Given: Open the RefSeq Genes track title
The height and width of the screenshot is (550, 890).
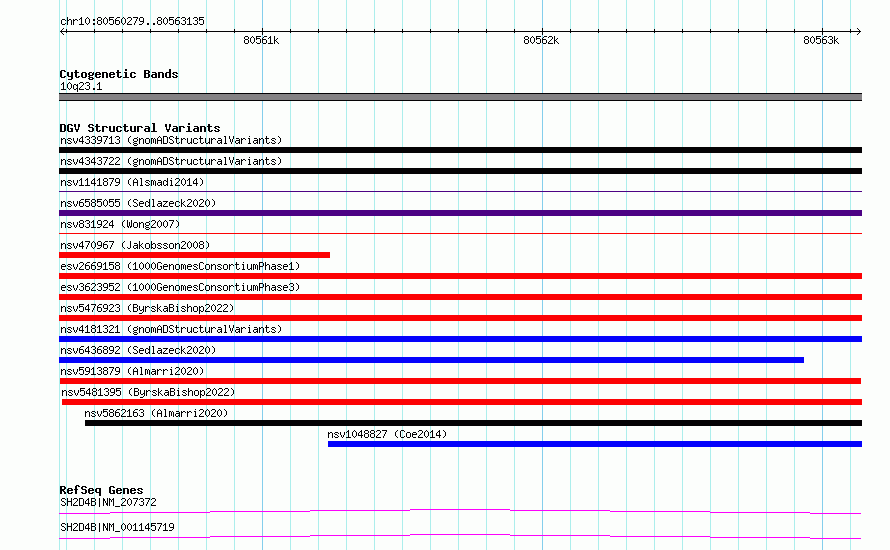Looking at the screenshot, I should point(102,490).
